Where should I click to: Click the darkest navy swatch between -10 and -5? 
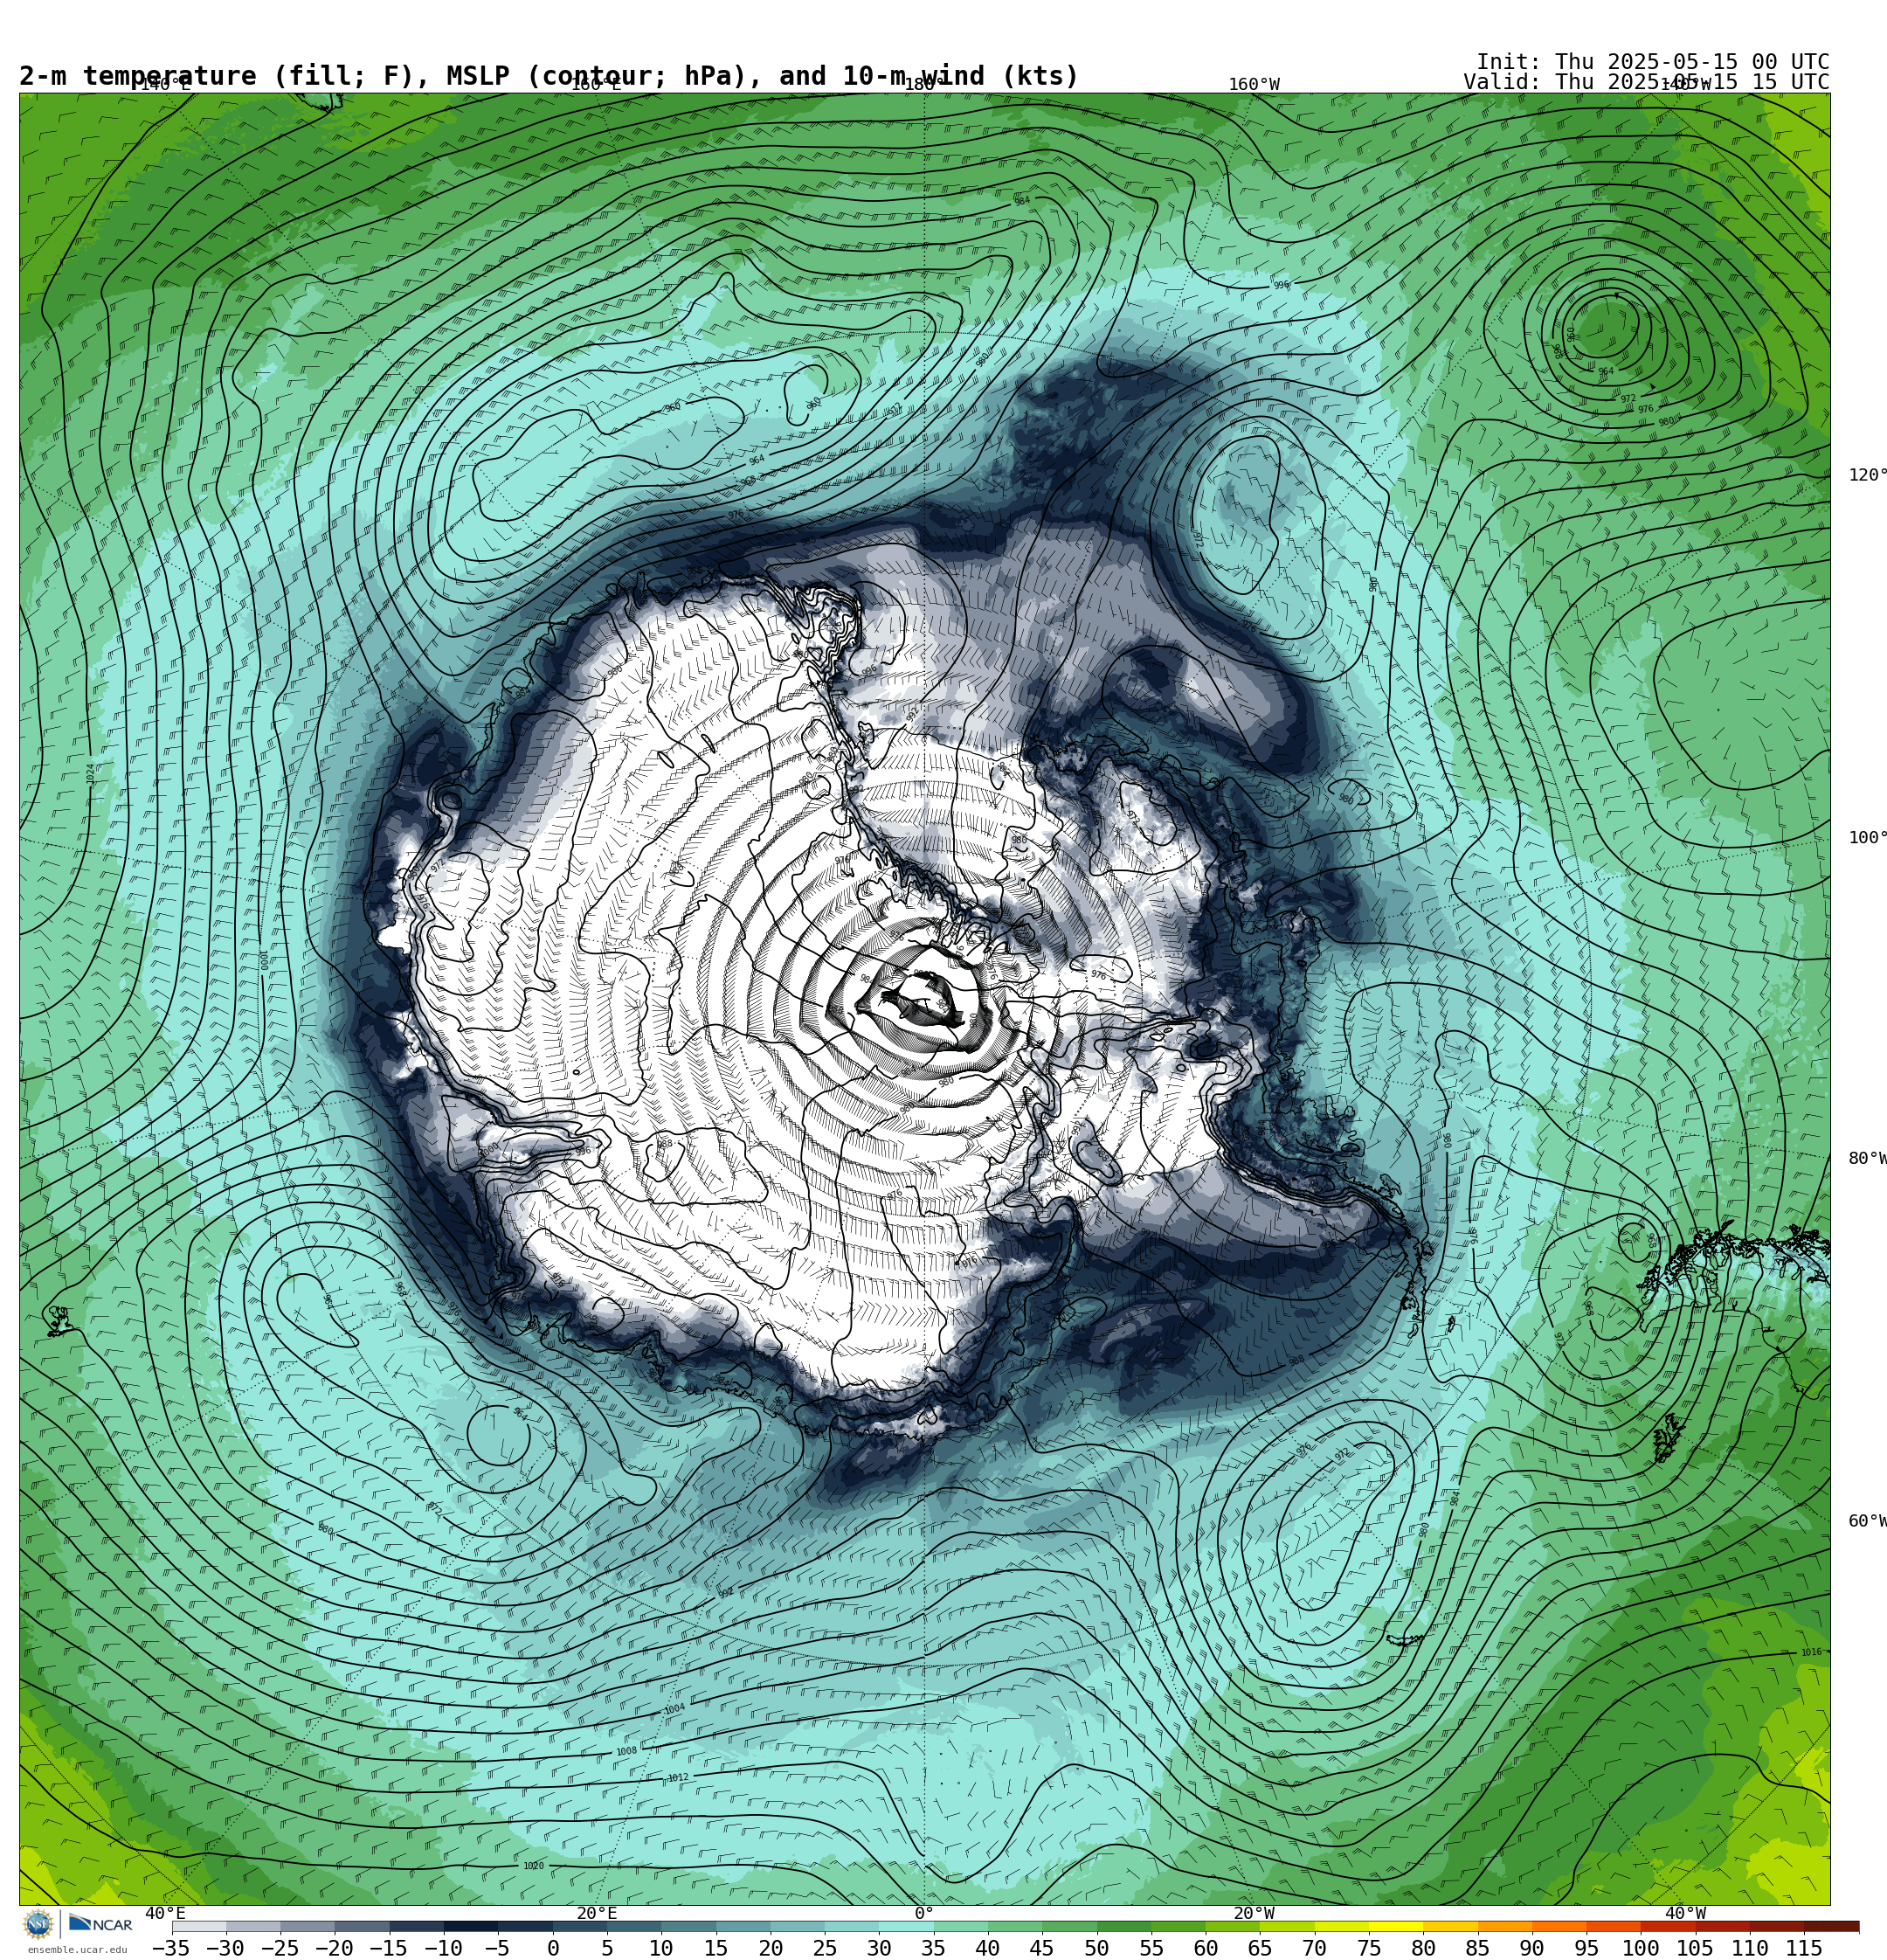471,1926
